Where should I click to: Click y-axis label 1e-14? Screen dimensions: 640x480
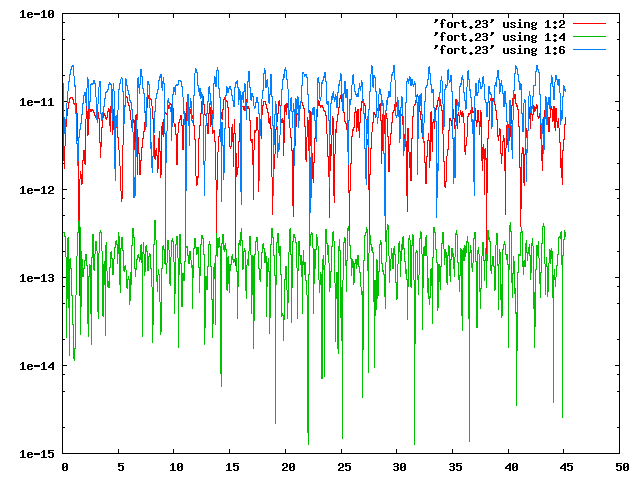[x=37, y=366]
